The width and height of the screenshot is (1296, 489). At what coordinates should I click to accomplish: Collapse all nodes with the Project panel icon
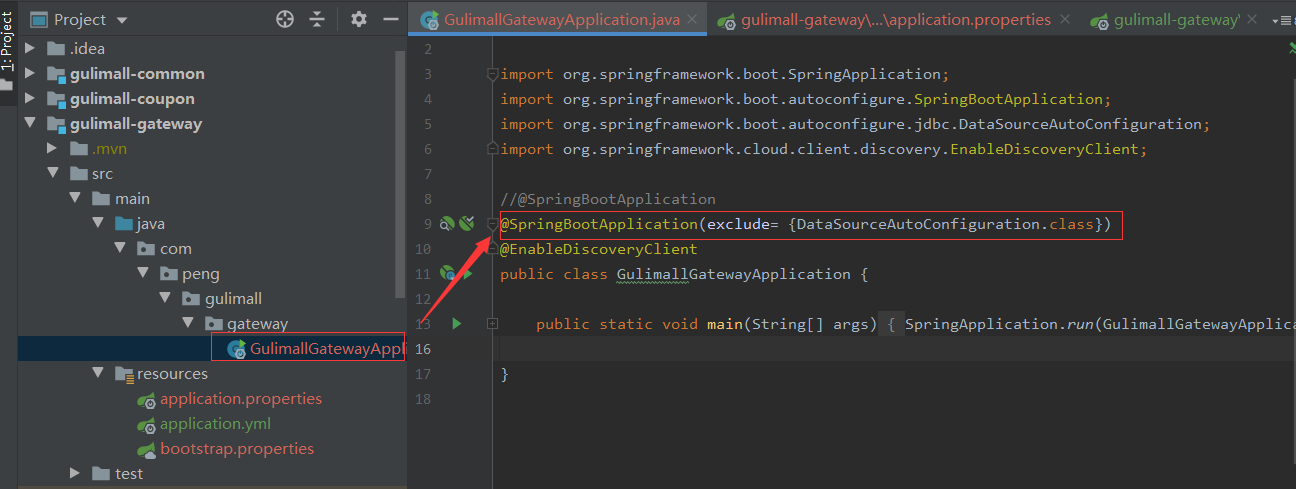coord(317,19)
